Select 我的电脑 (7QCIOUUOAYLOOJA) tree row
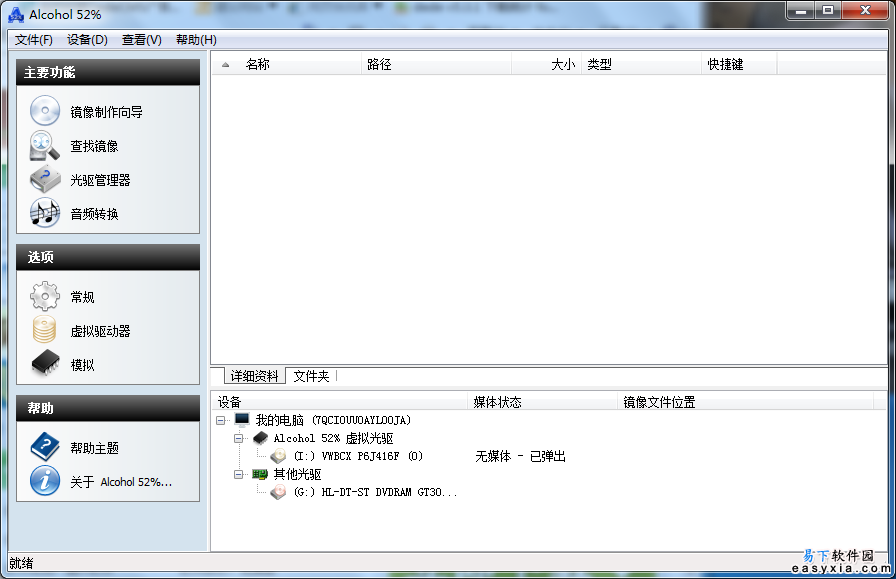Viewport: 896px width, 579px height. (333, 420)
